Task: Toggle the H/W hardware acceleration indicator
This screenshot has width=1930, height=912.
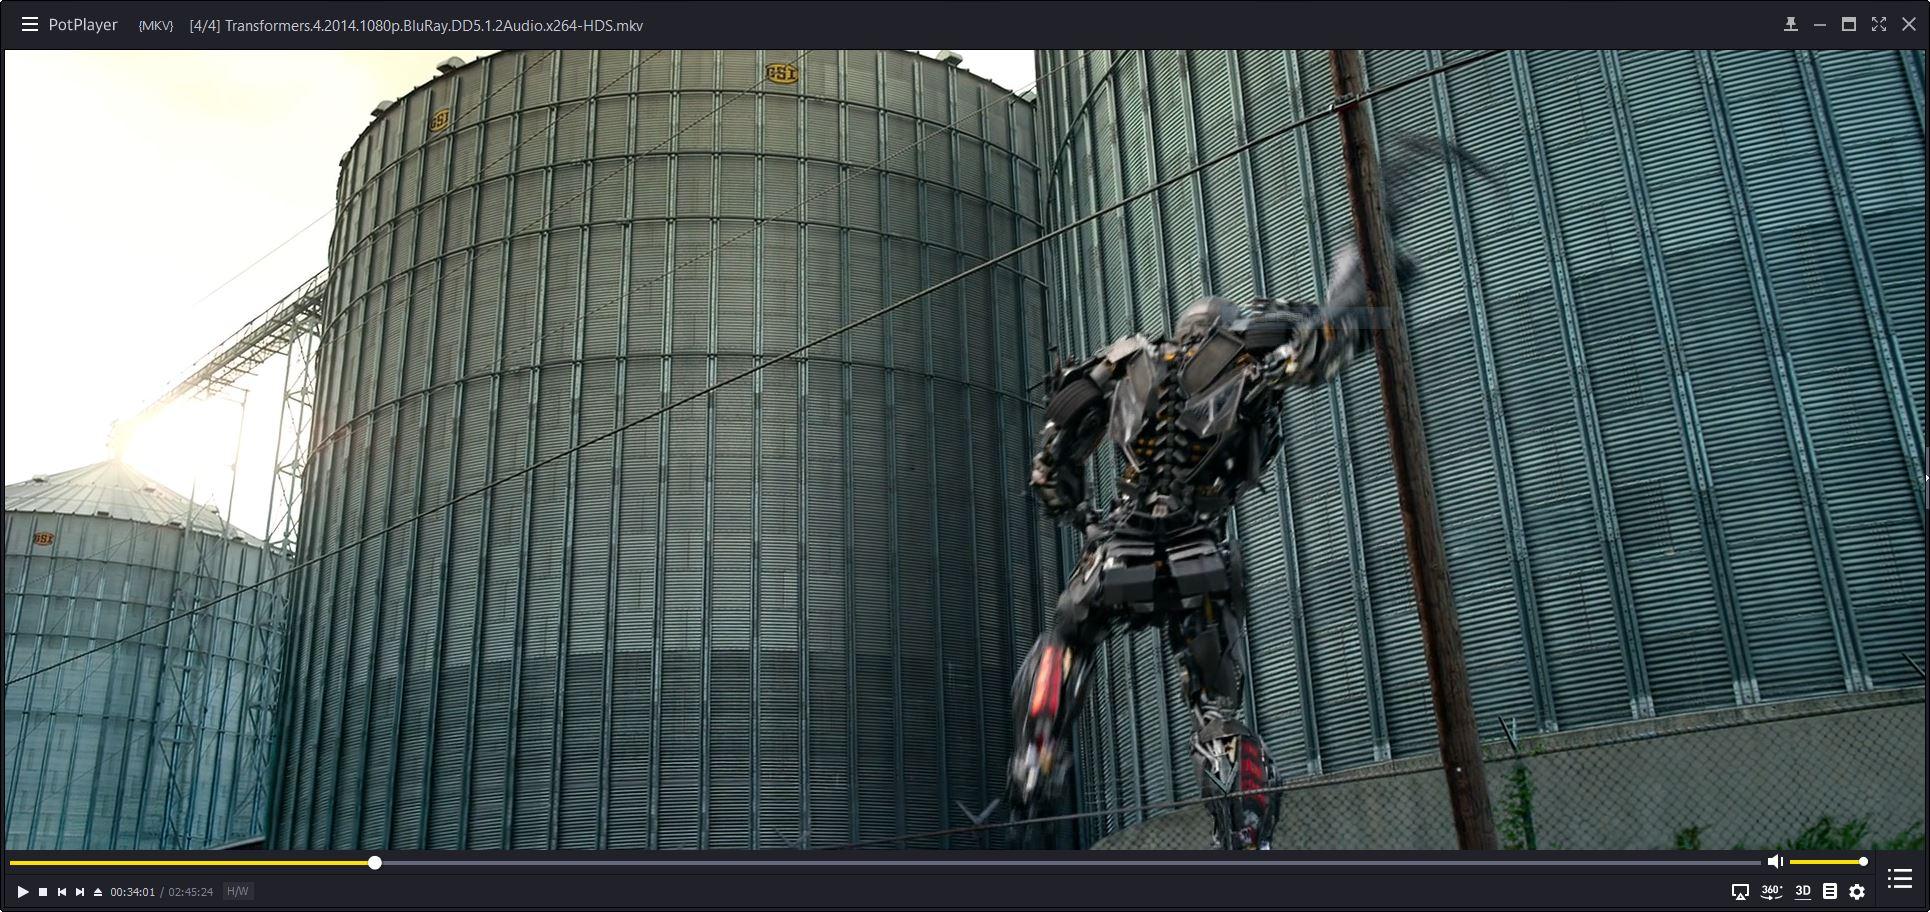Action: point(237,891)
